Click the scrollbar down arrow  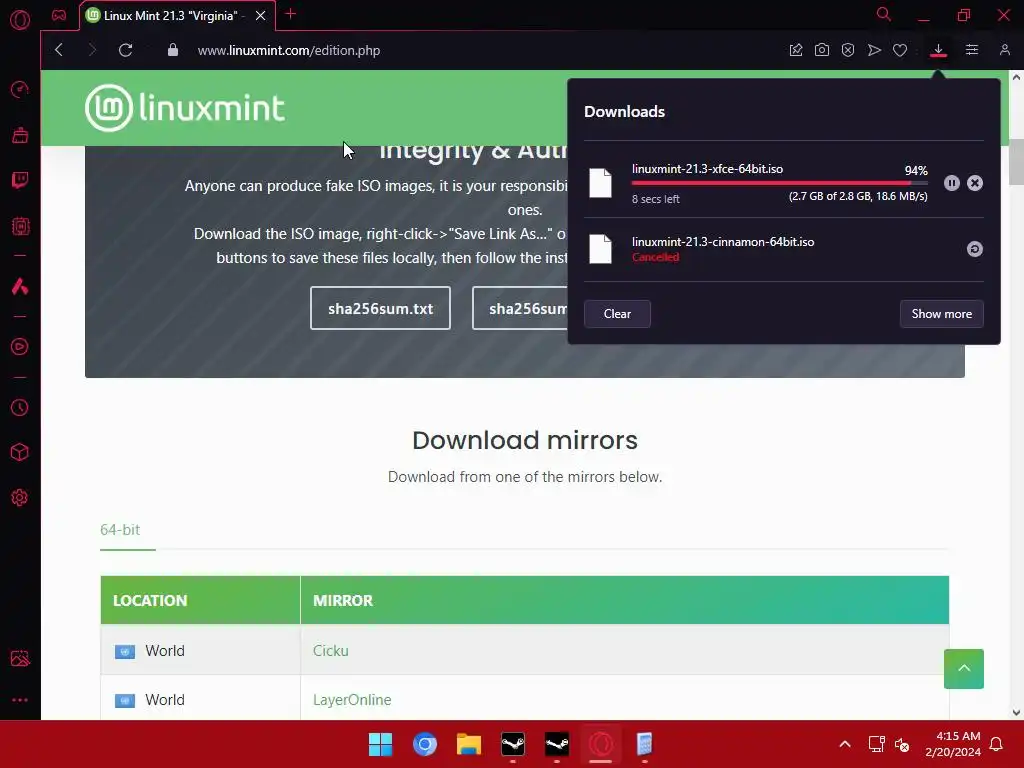(1016, 712)
